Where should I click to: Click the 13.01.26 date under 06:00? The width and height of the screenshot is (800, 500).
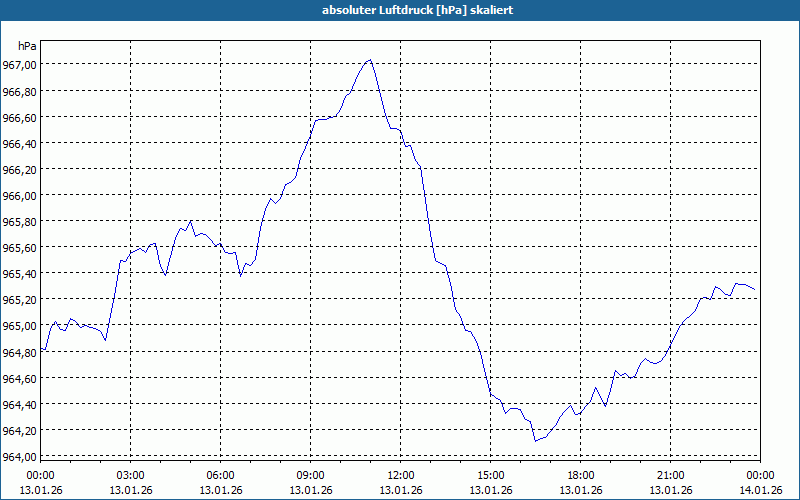pyautogui.click(x=220, y=490)
